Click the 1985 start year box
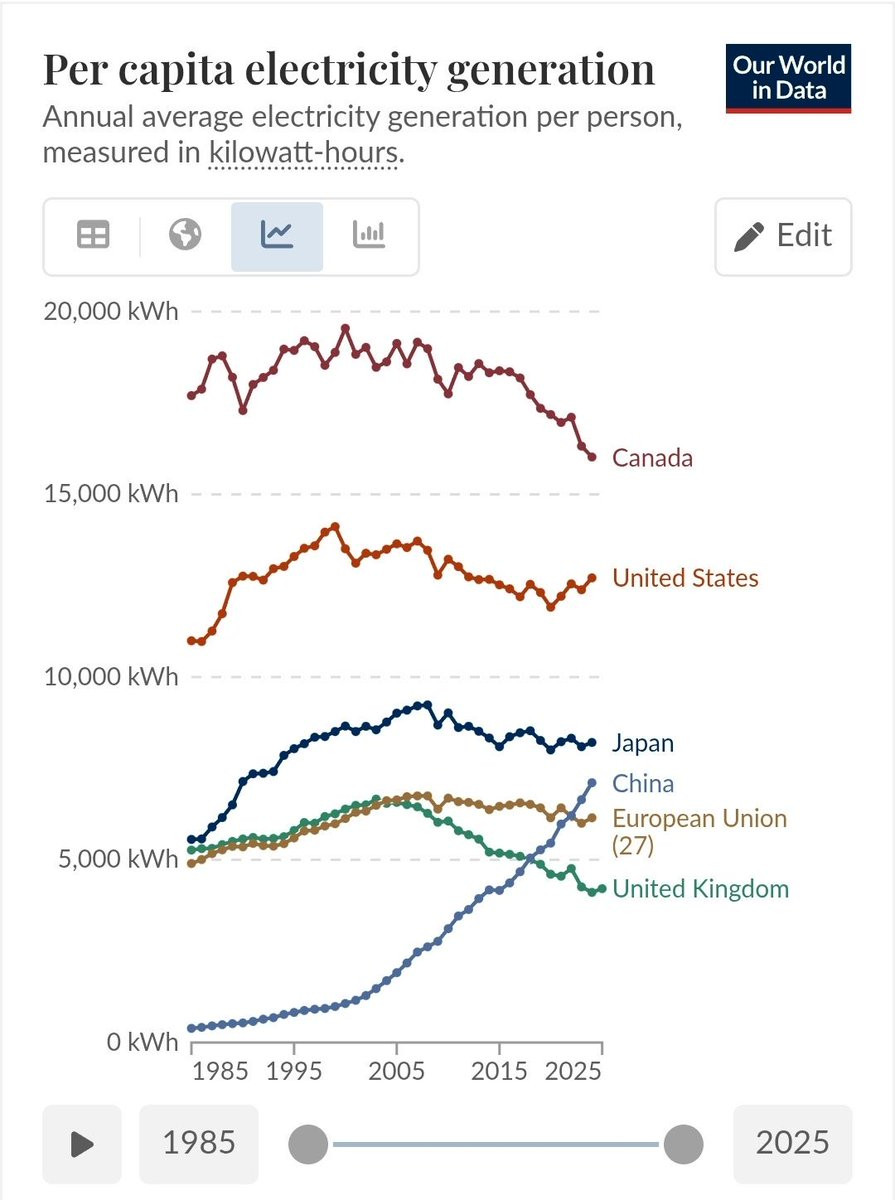Image resolution: width=895 pixels, height=1200 pixels. pyautogui.click(x=198, y=1144)
